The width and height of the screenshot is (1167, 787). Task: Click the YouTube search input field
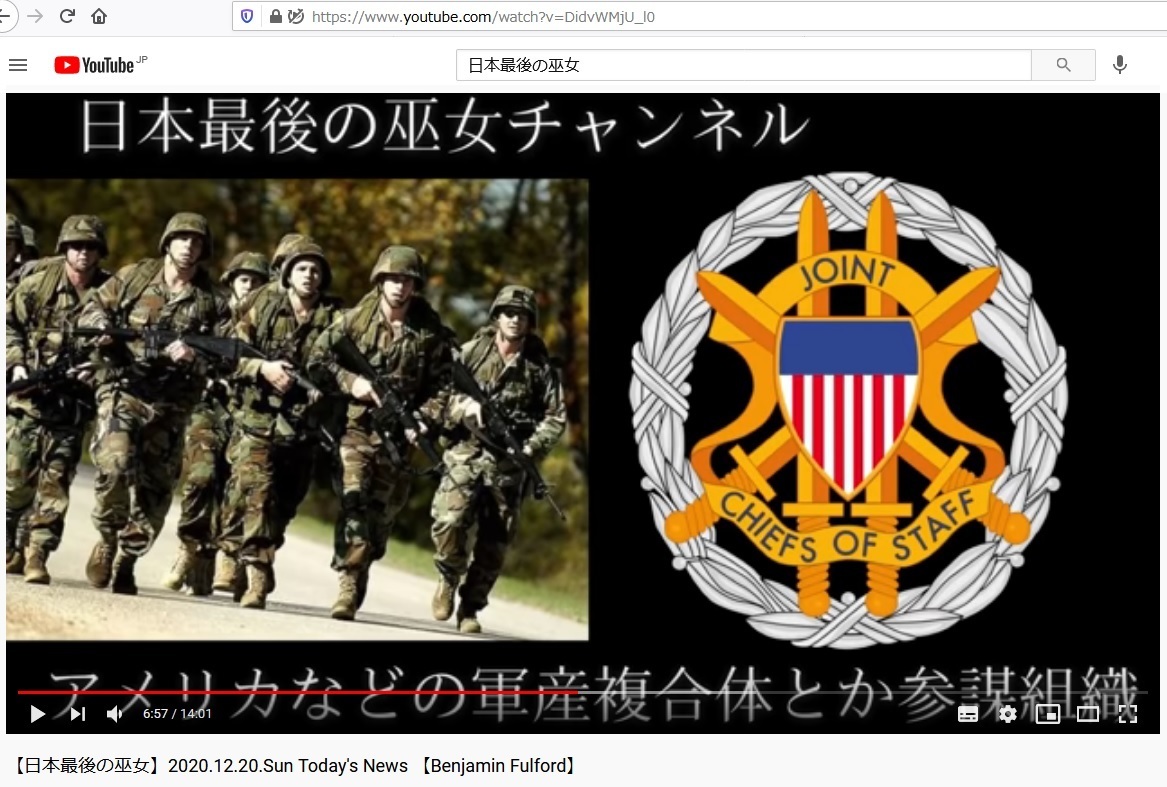click(x=744, y=66)
